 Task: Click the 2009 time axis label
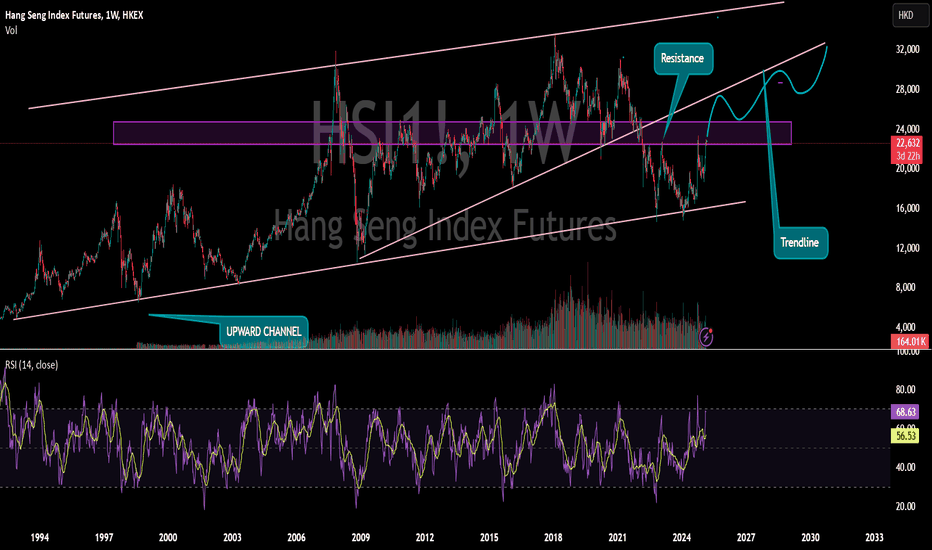(x=361, y=538)
